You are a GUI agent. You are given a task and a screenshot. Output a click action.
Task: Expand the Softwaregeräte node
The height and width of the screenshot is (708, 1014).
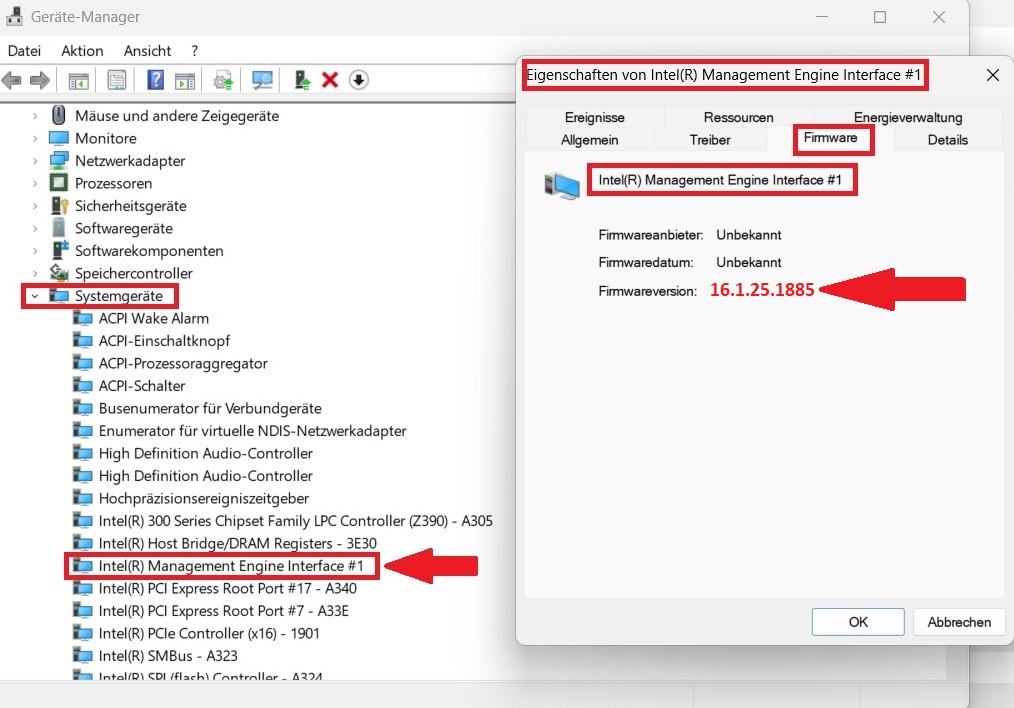tap(35, 228)
